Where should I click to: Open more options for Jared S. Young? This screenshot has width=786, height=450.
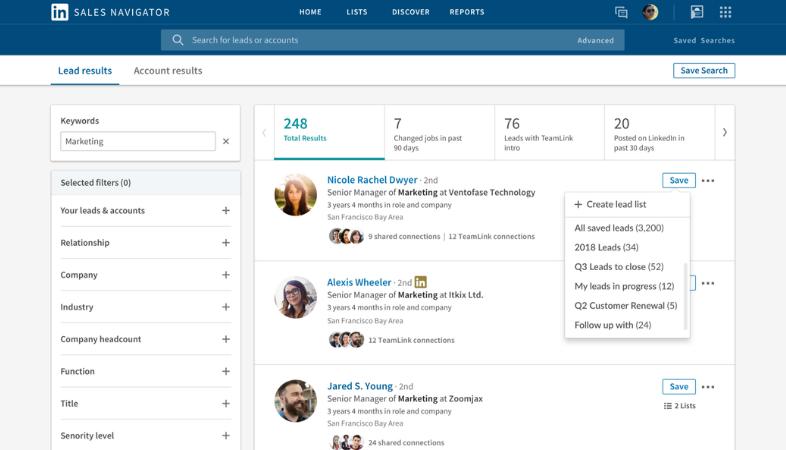[708, 387]
